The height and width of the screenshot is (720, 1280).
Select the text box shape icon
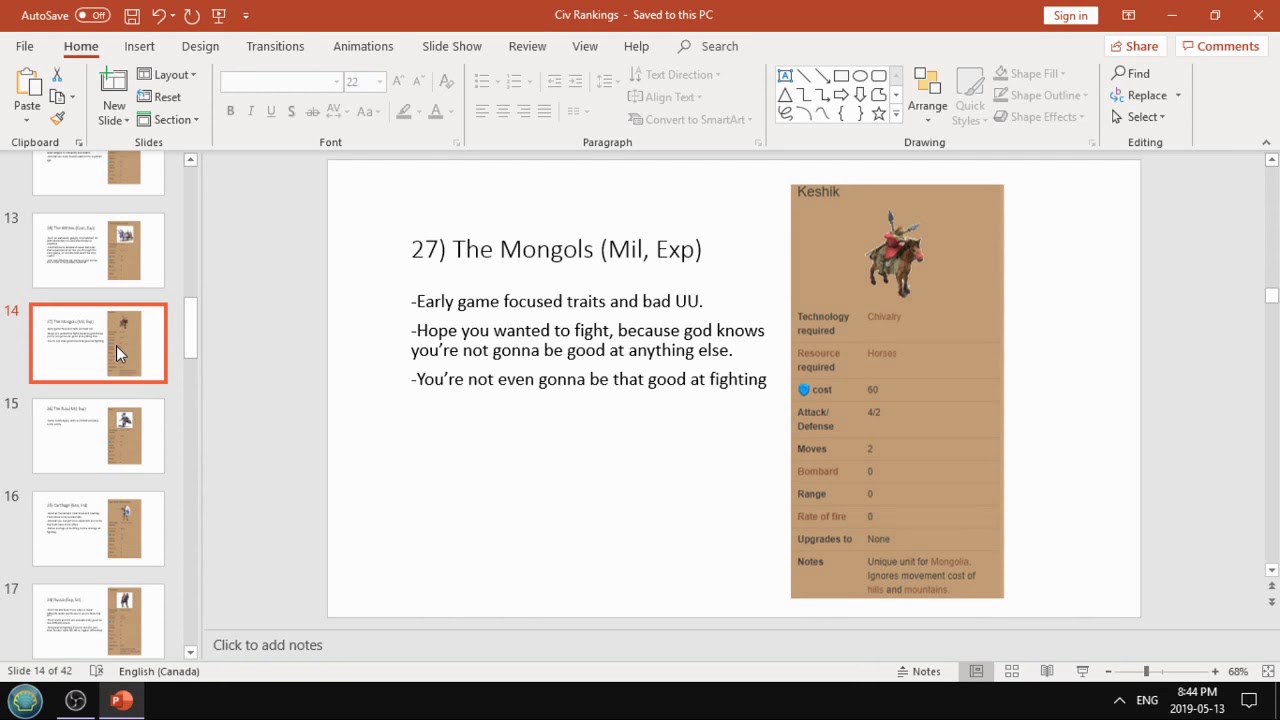785,76
